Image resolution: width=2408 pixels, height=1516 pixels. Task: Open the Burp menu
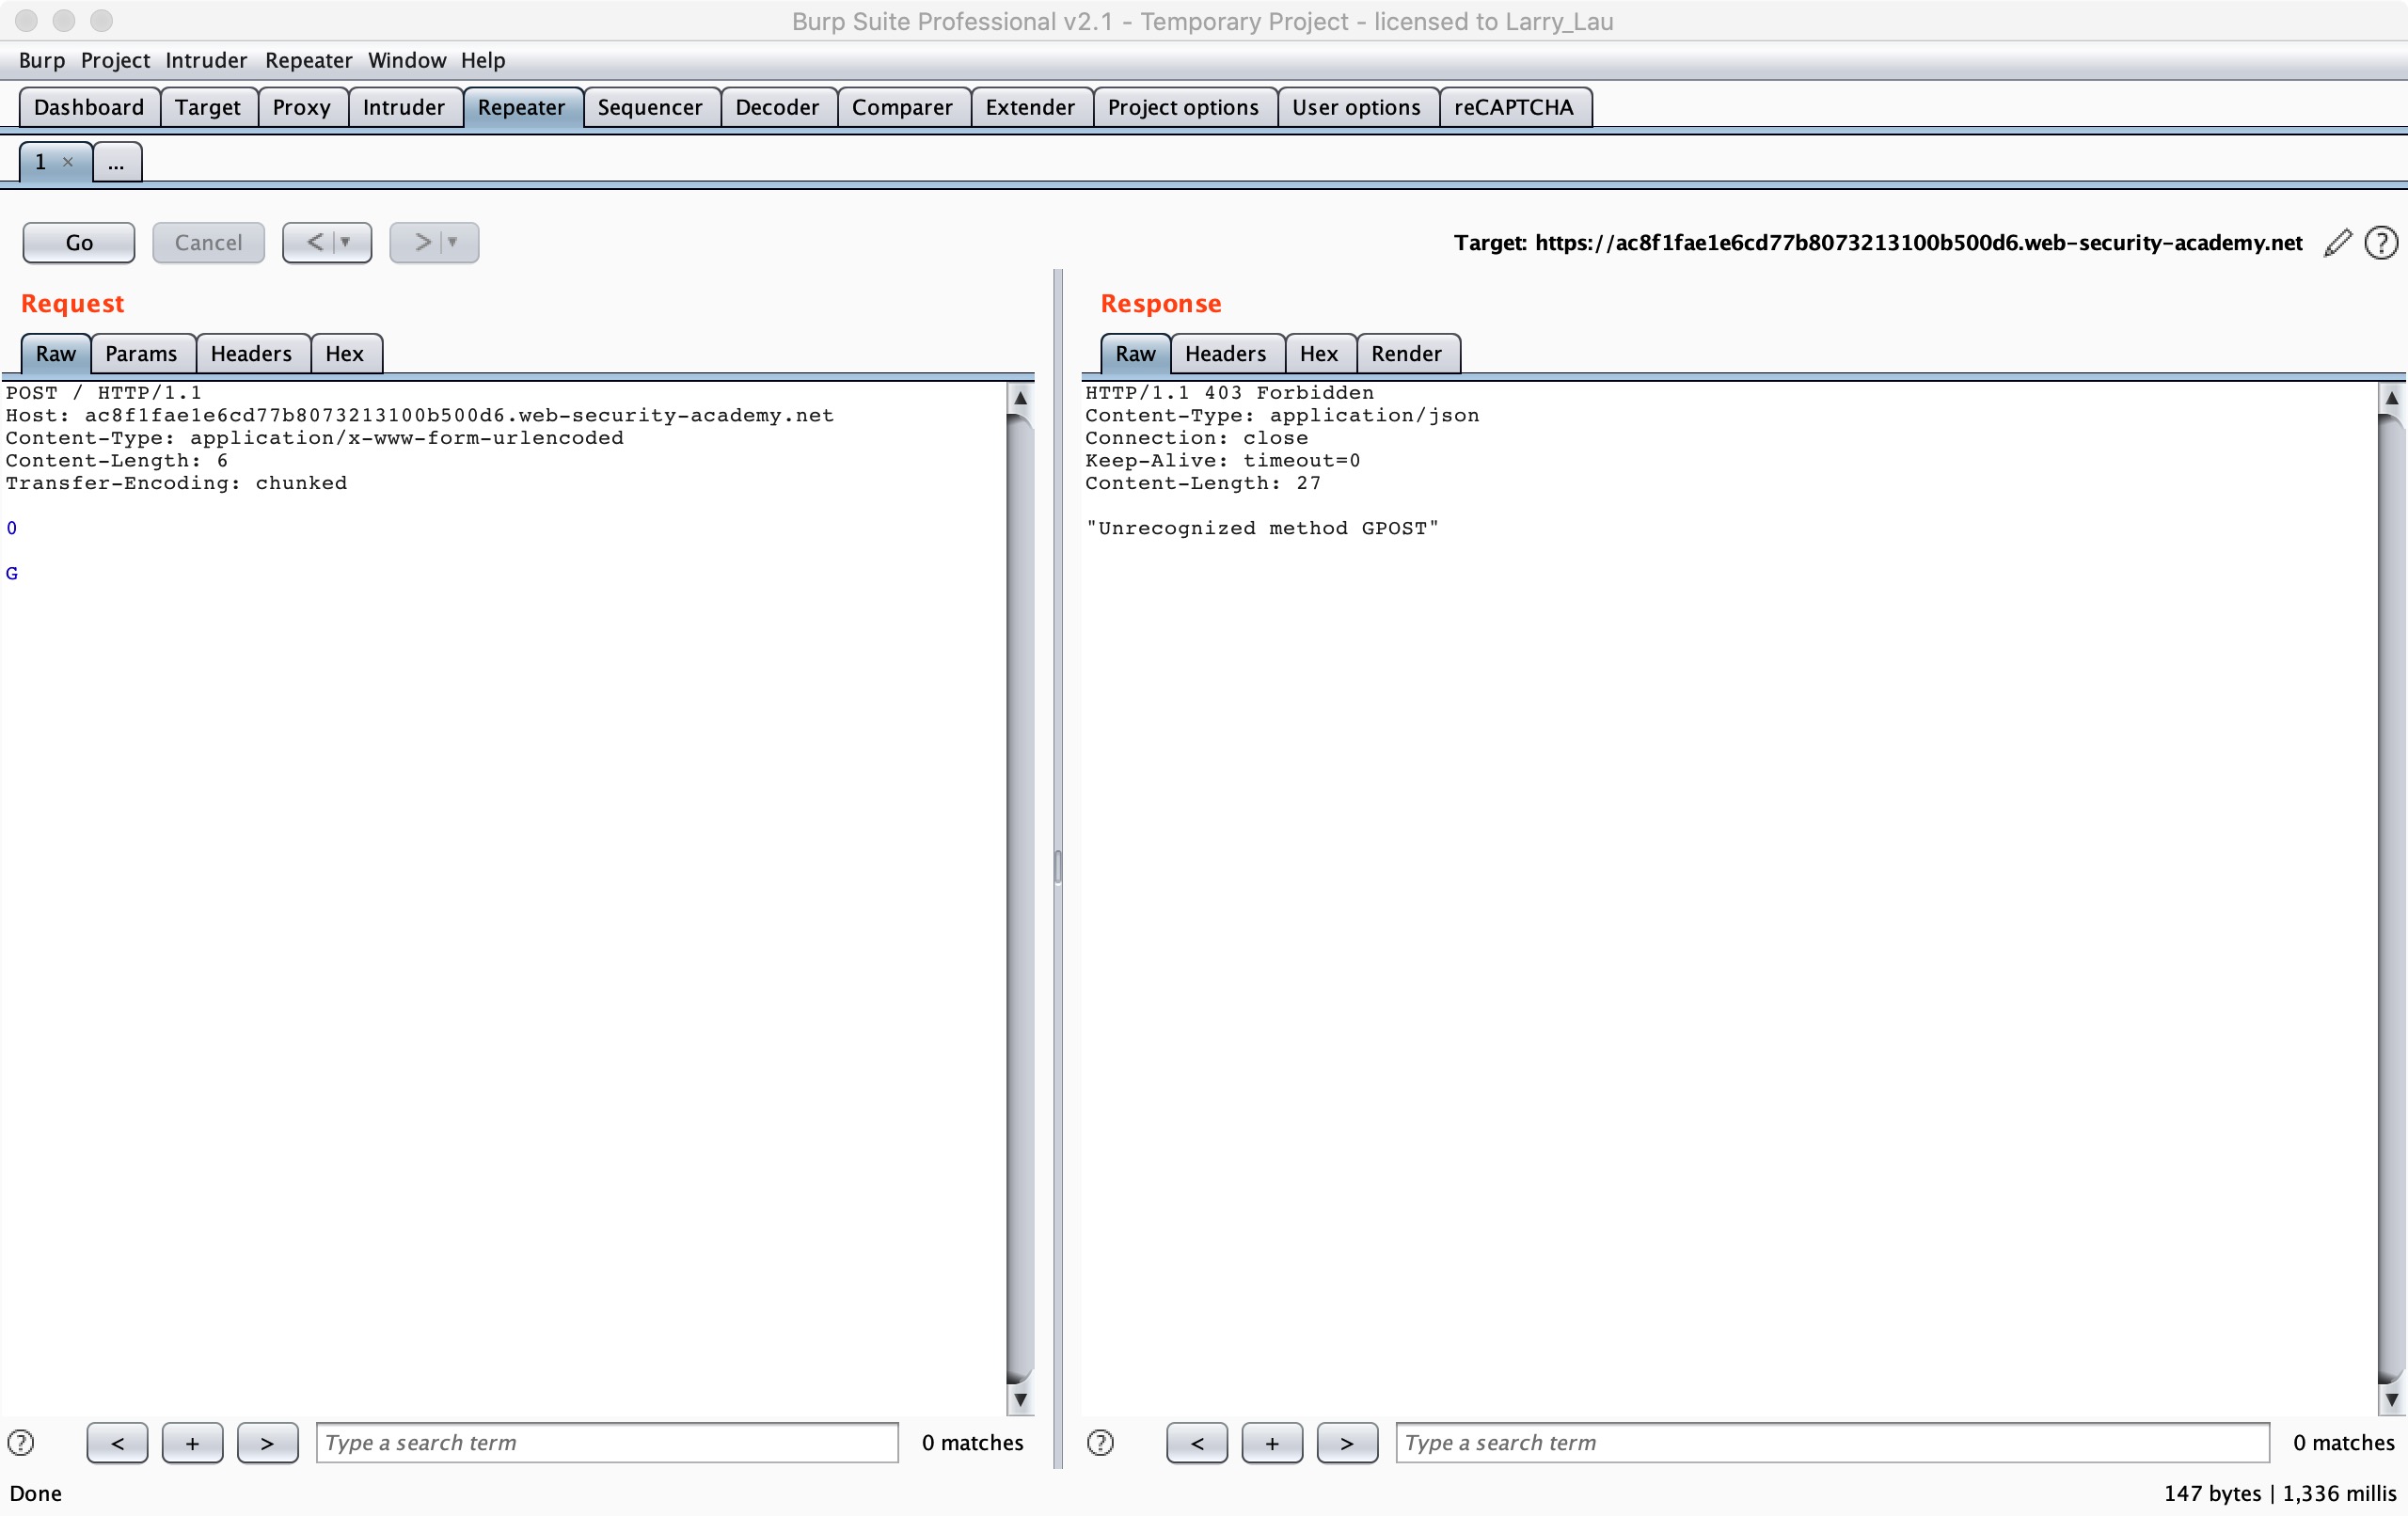coord(42,60)
